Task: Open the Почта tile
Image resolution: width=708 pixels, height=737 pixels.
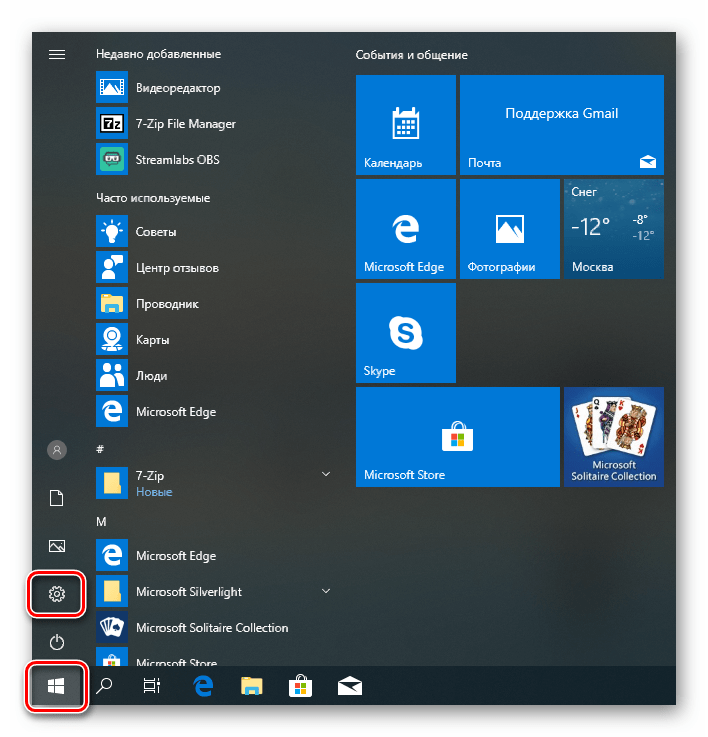Action: tap(562, 125)
